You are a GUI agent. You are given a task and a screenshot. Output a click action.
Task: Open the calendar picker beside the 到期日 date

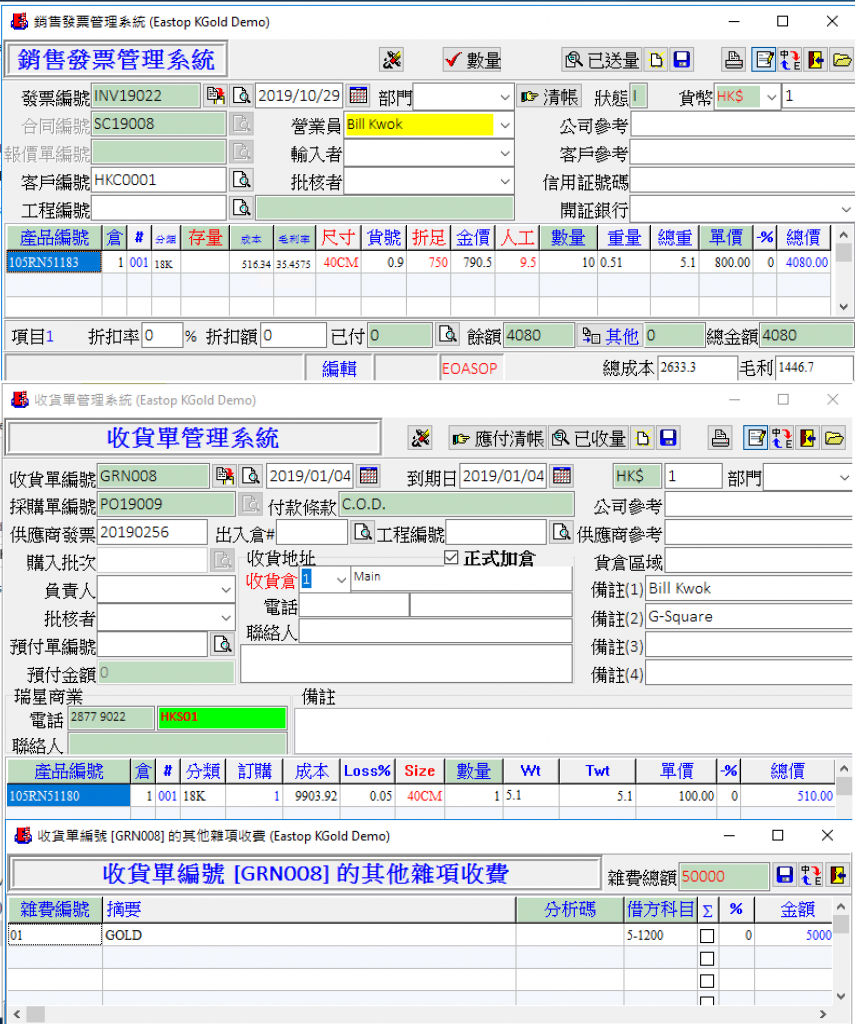(562, 476)
